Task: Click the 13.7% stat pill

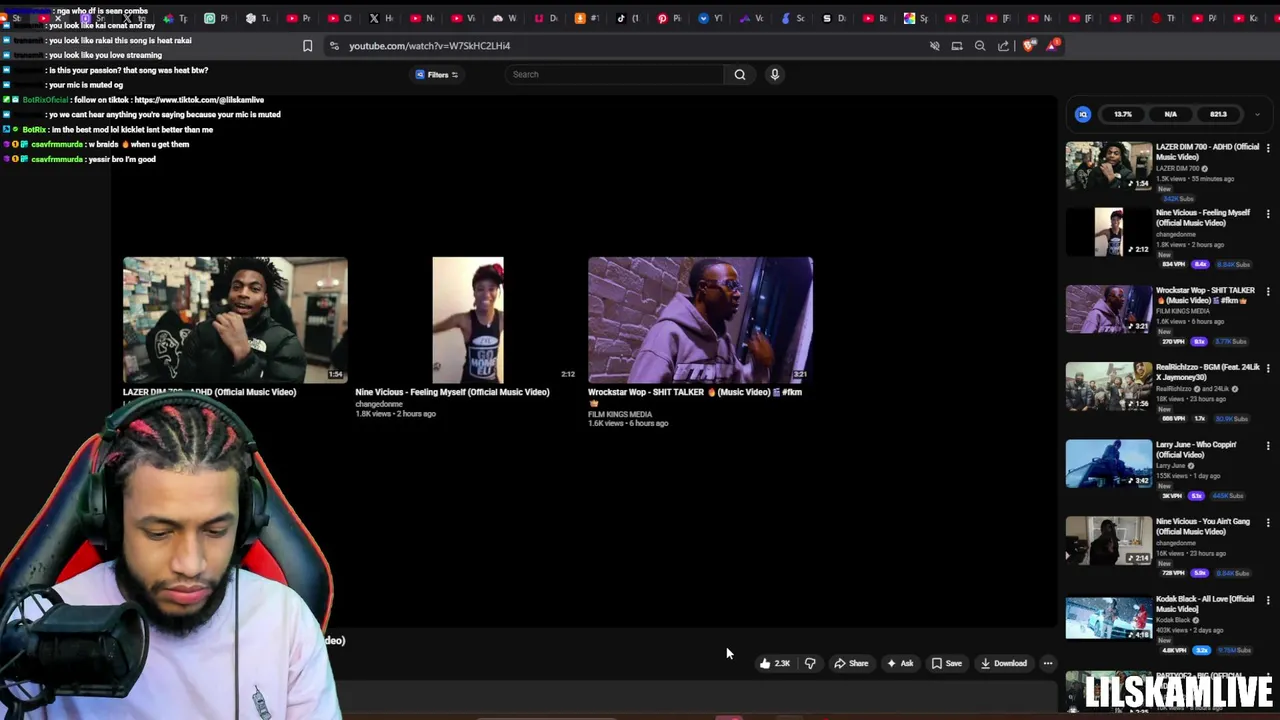Action: (1123, 114)
